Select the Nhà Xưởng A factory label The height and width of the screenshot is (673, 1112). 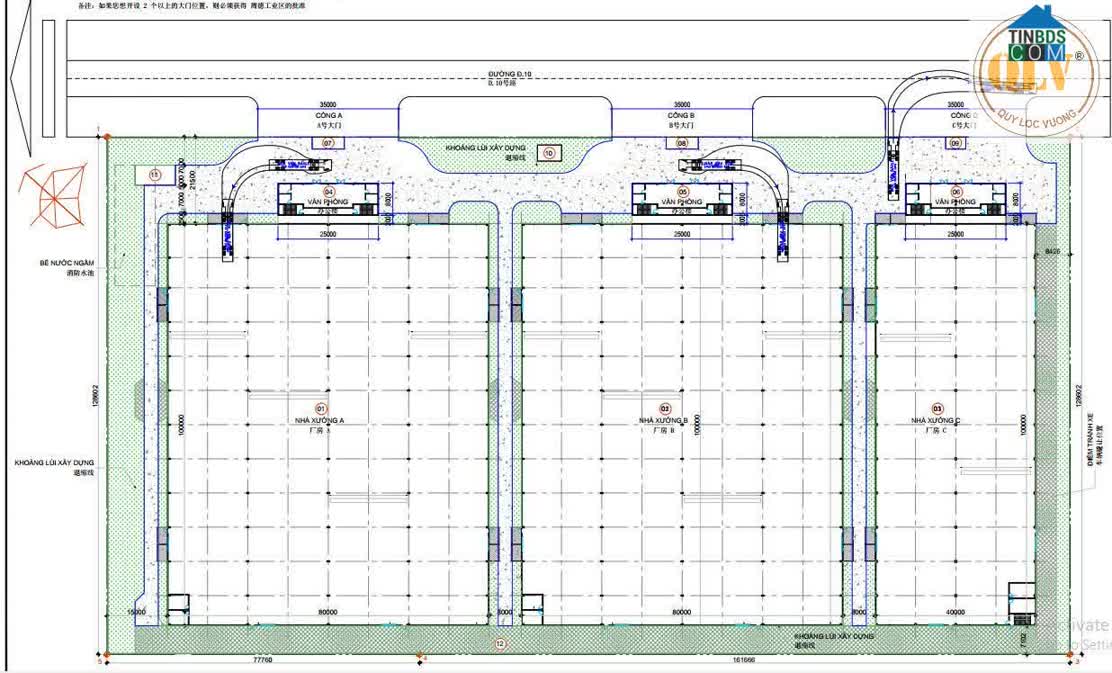click(x=320, y=421)
